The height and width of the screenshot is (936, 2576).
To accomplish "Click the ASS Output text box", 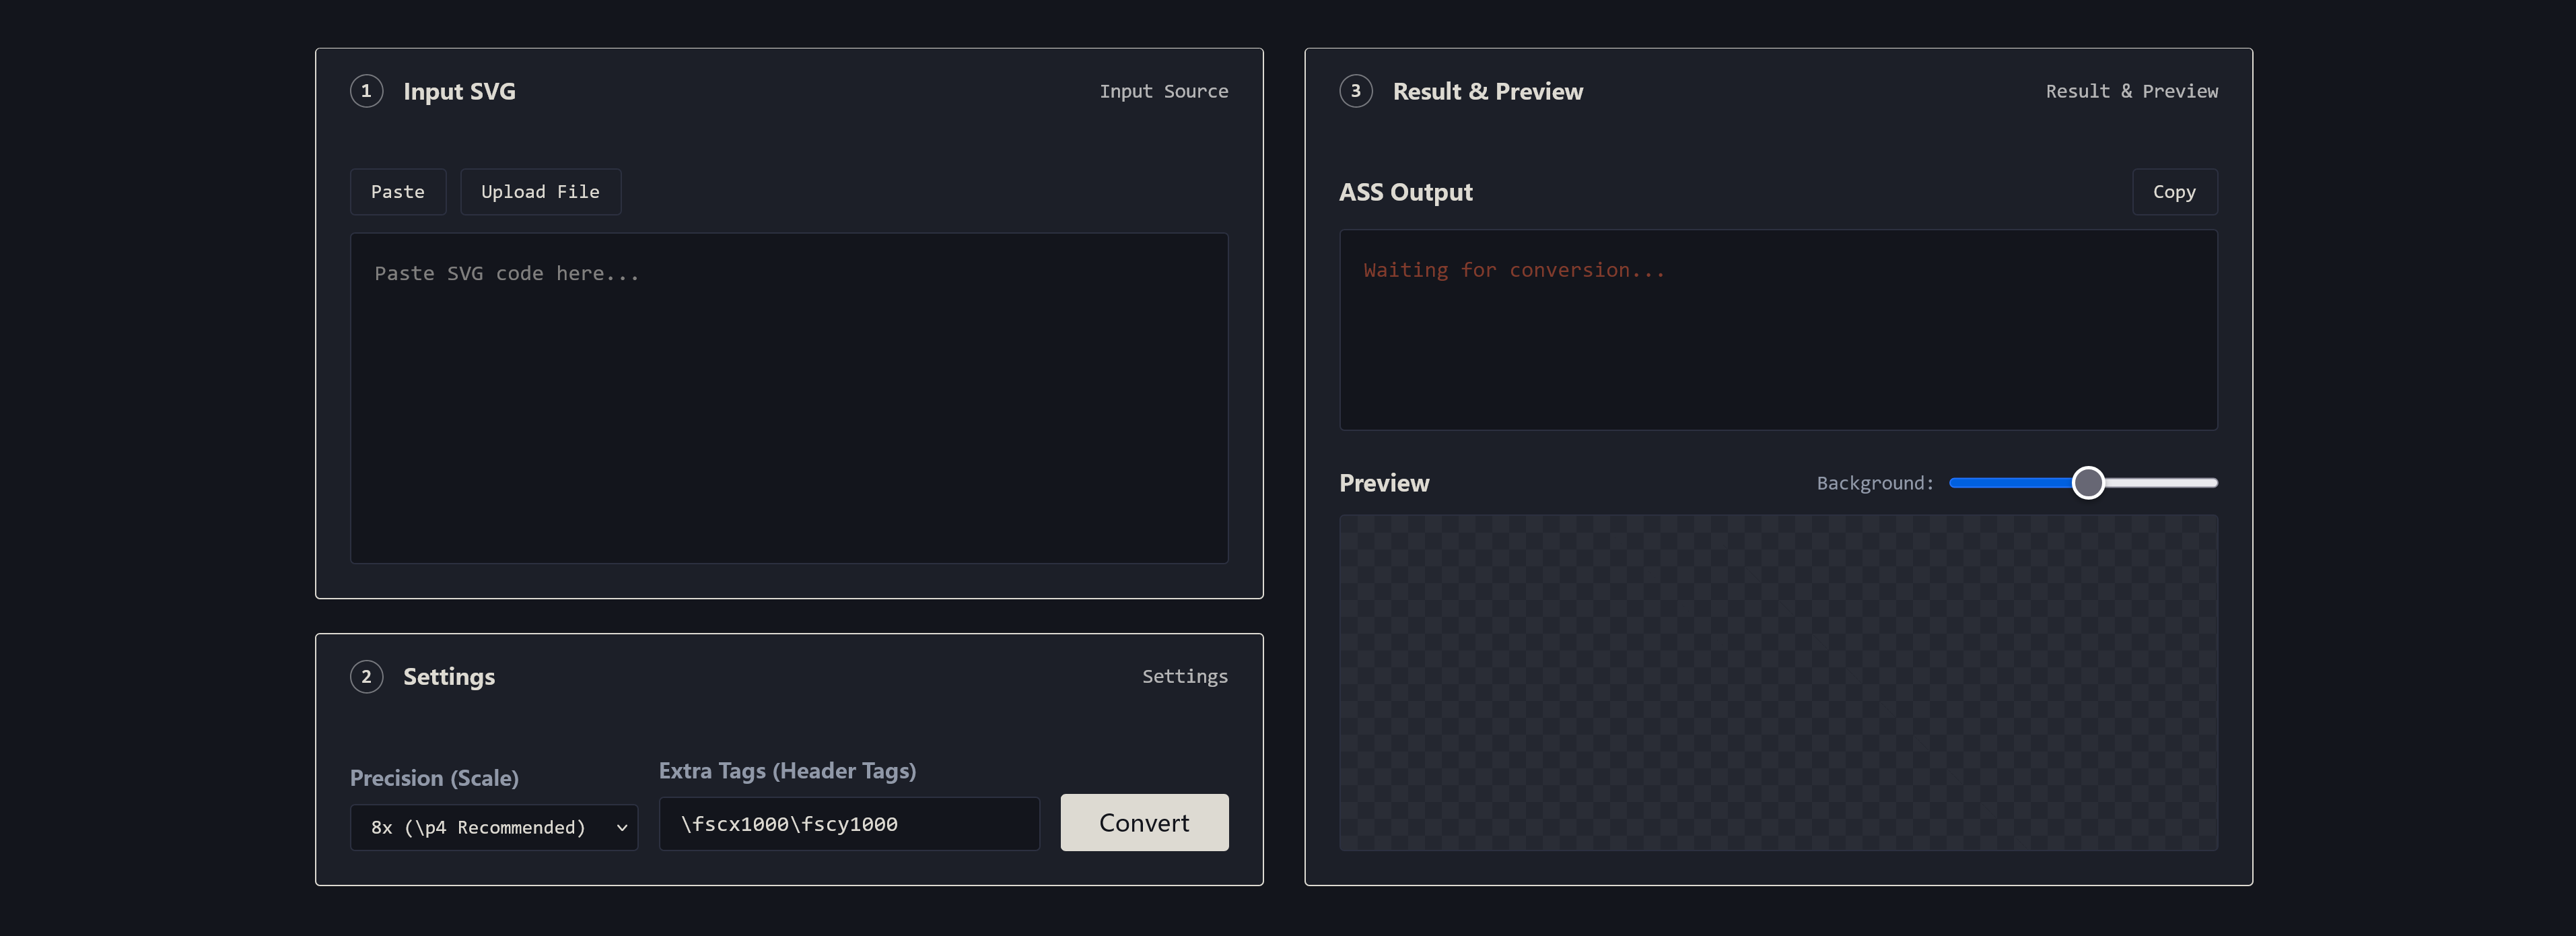I will pyautogui.click(x=1777, y=330).
